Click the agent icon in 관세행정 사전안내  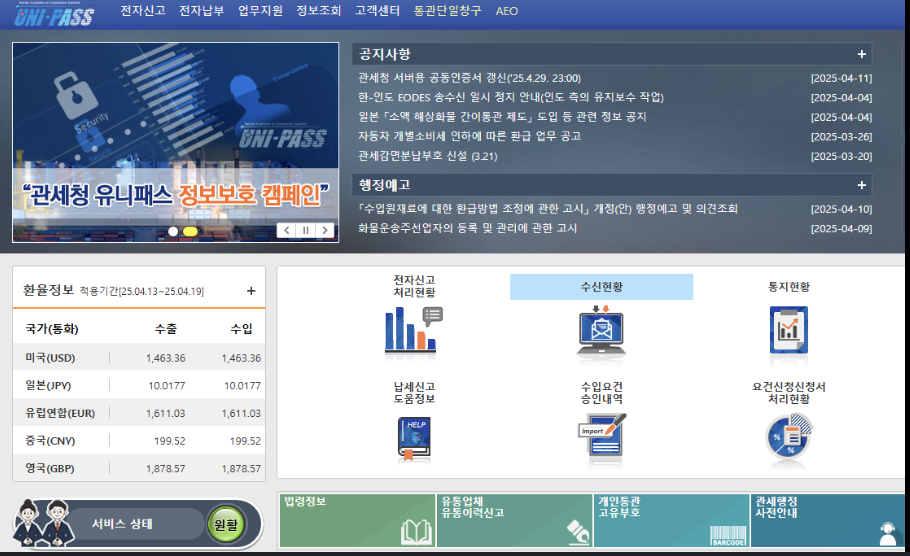tap(888, 533)
